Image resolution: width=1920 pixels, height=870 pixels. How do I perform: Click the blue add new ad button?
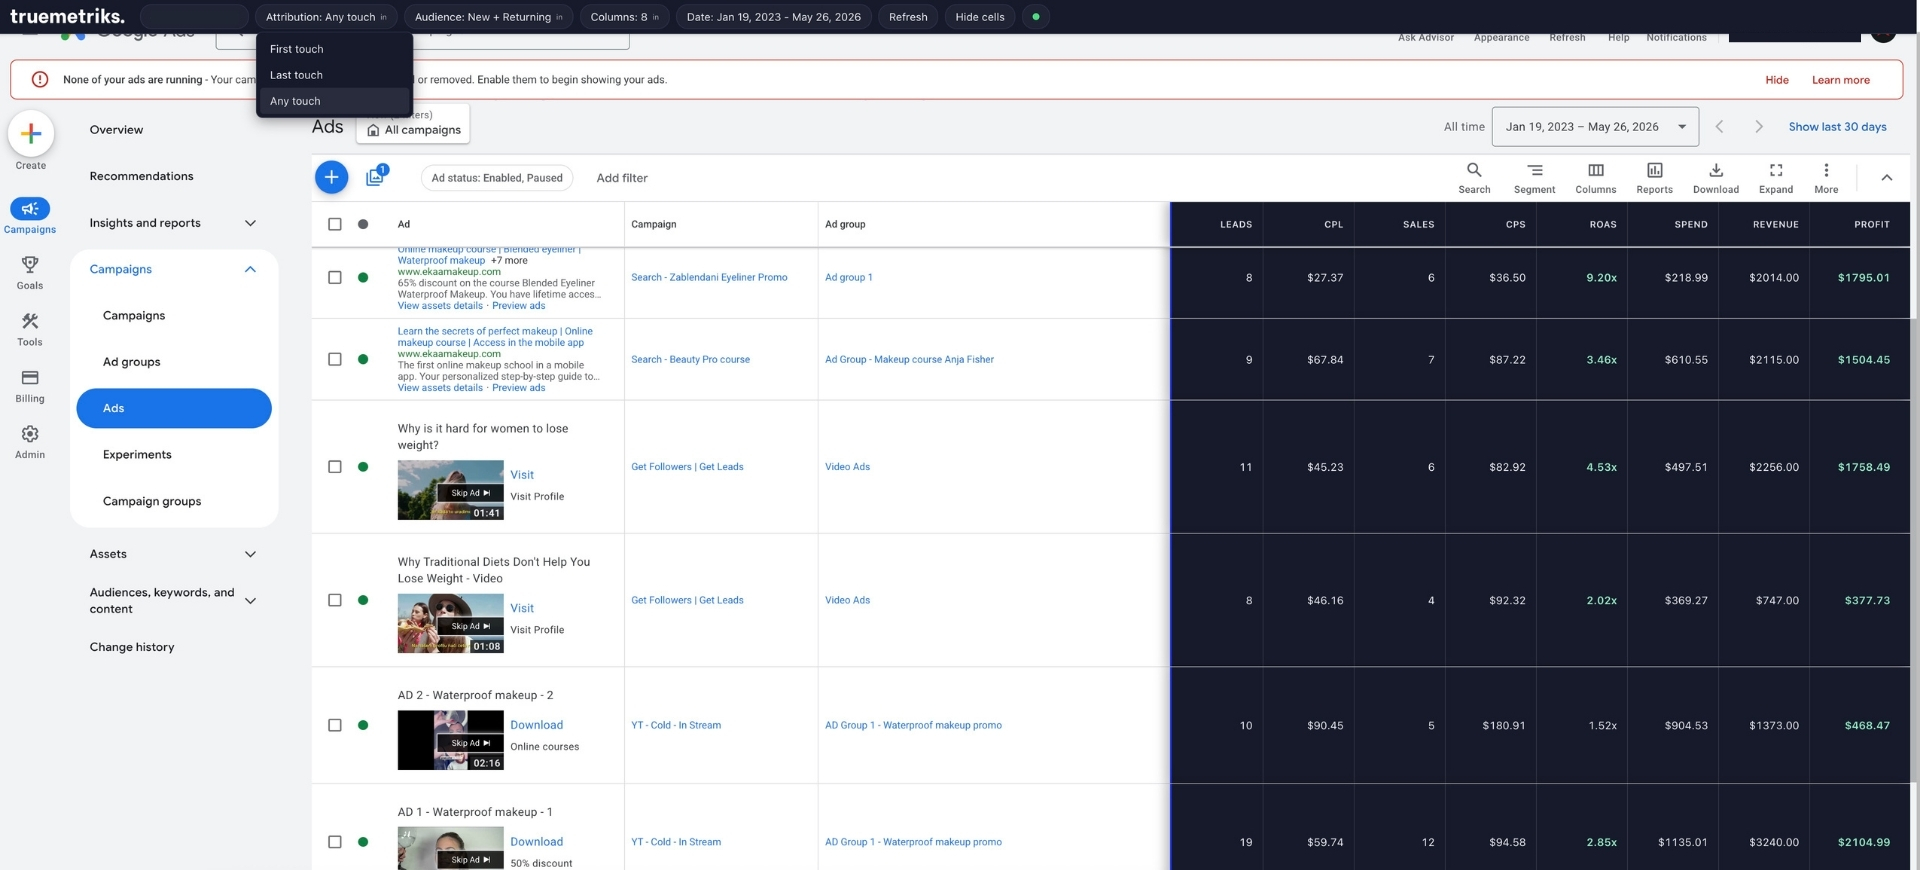(331, 177)
